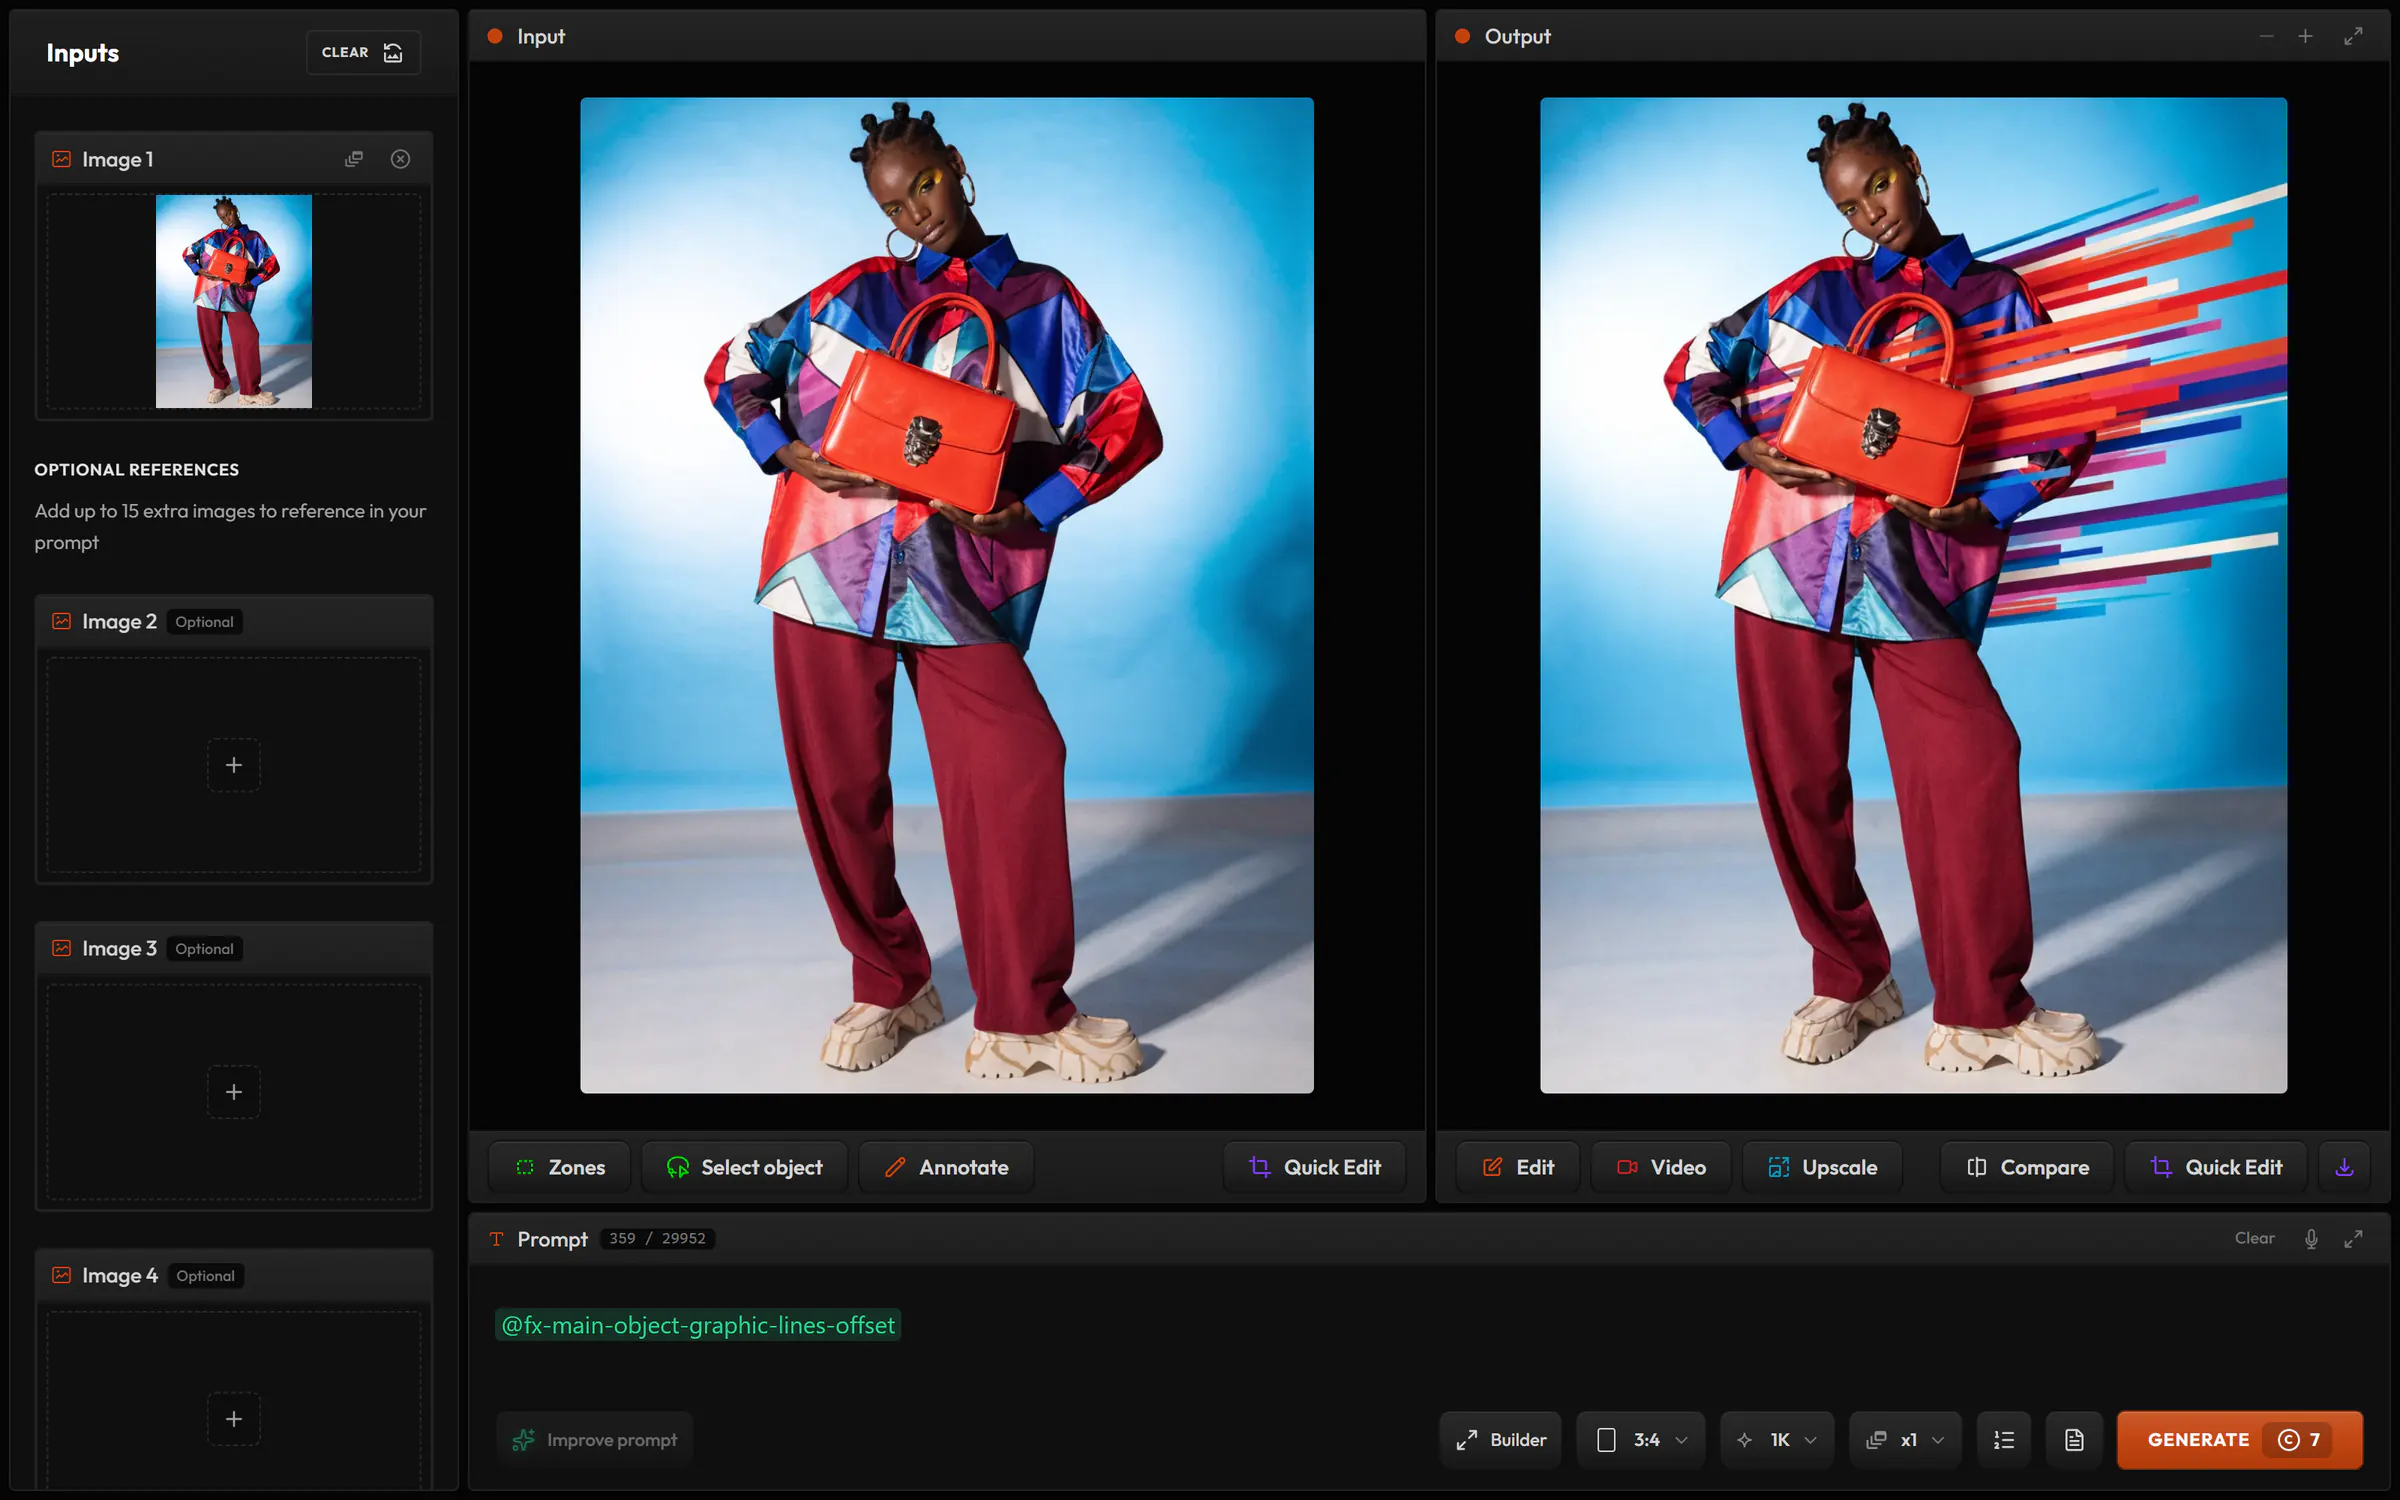Remove Image 1 with the X icon
The height and width of the screenshot is (1500, 2400).
pos(400,159)
